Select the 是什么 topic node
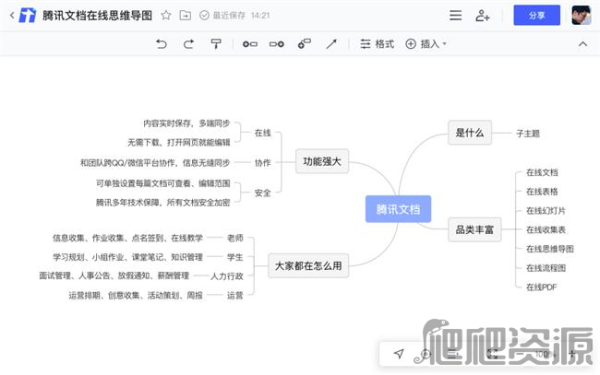This screenshot has height=375, width=600. coord(470,133)
